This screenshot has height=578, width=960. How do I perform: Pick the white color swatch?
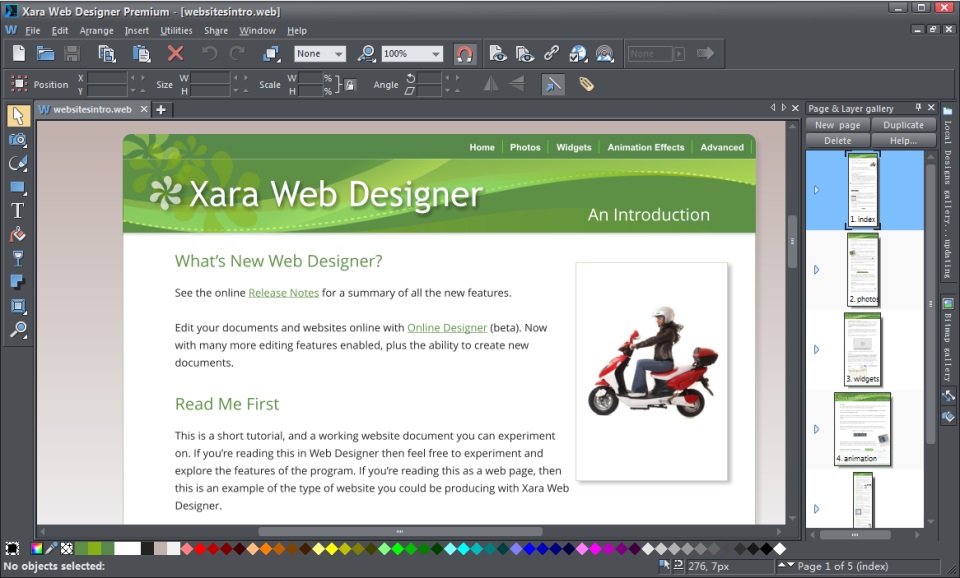coord(127,548)
